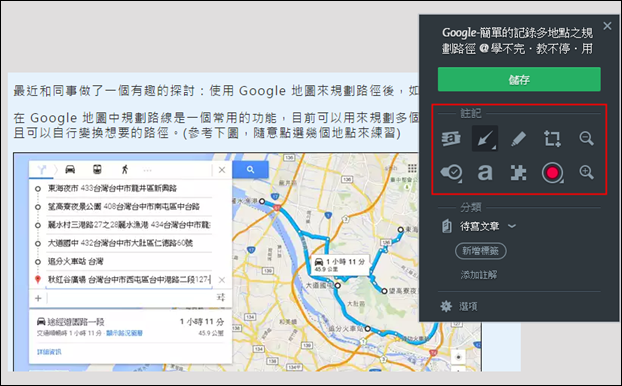Select the walking mode icon in map
Image resolution: width=622 pixels, height=386 pixels.
click(125, 169)
